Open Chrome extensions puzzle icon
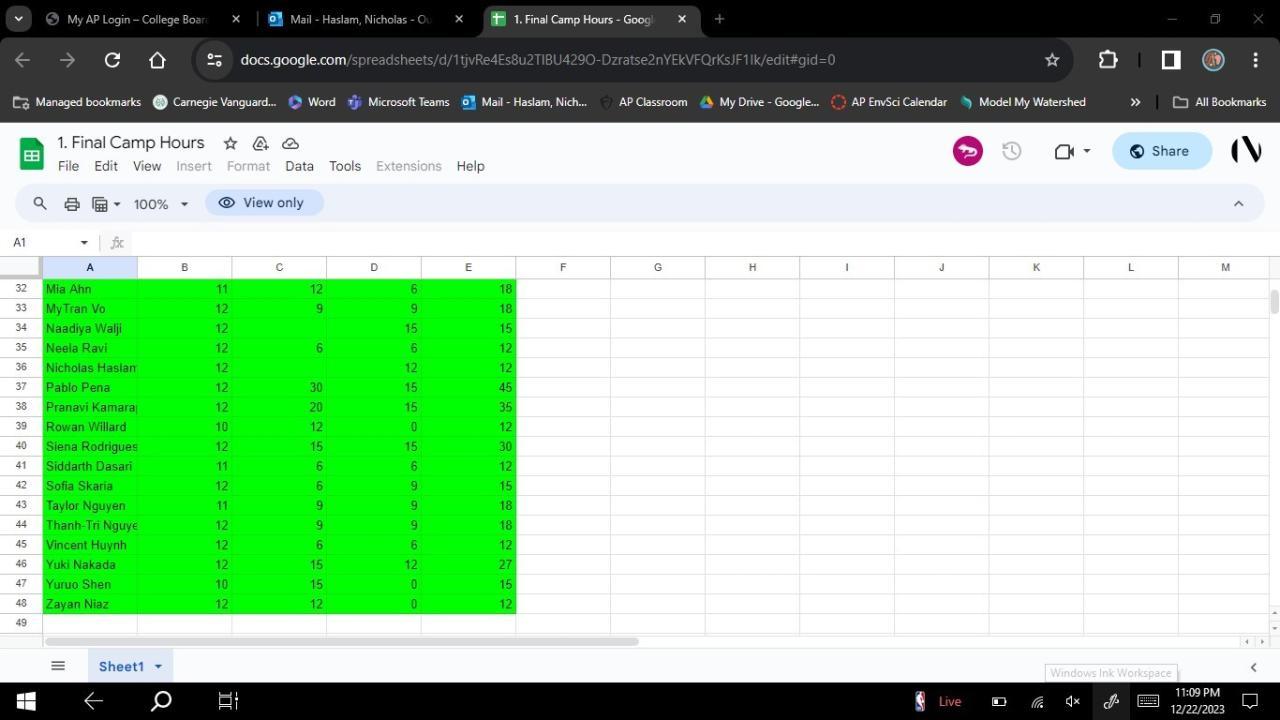1280x720 pixels. tap(1108, 60)
